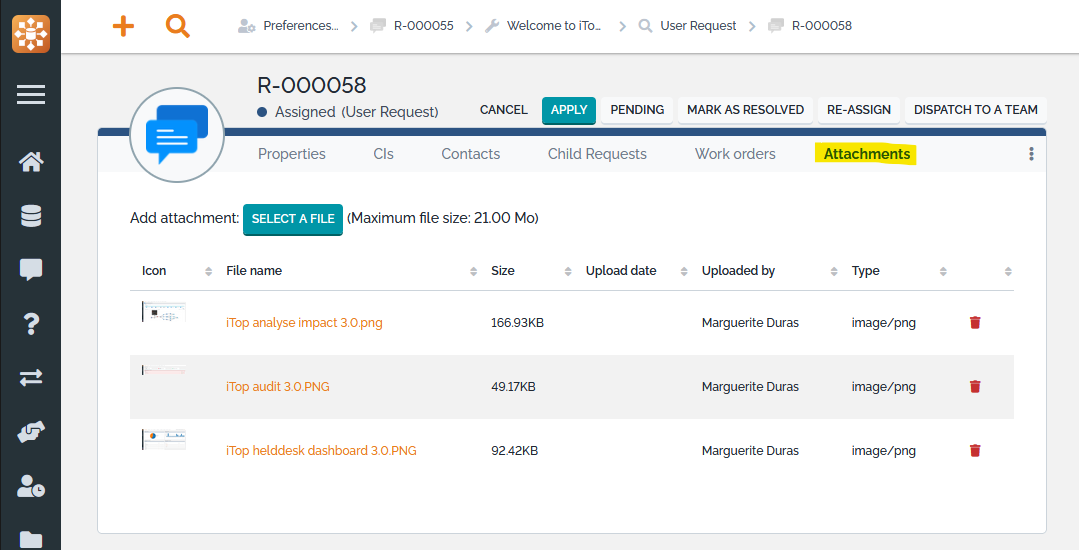This screenshot has height=550, width=1079.
Task: Open the global search magnifier icon
Action: click(x=178, y=26)
